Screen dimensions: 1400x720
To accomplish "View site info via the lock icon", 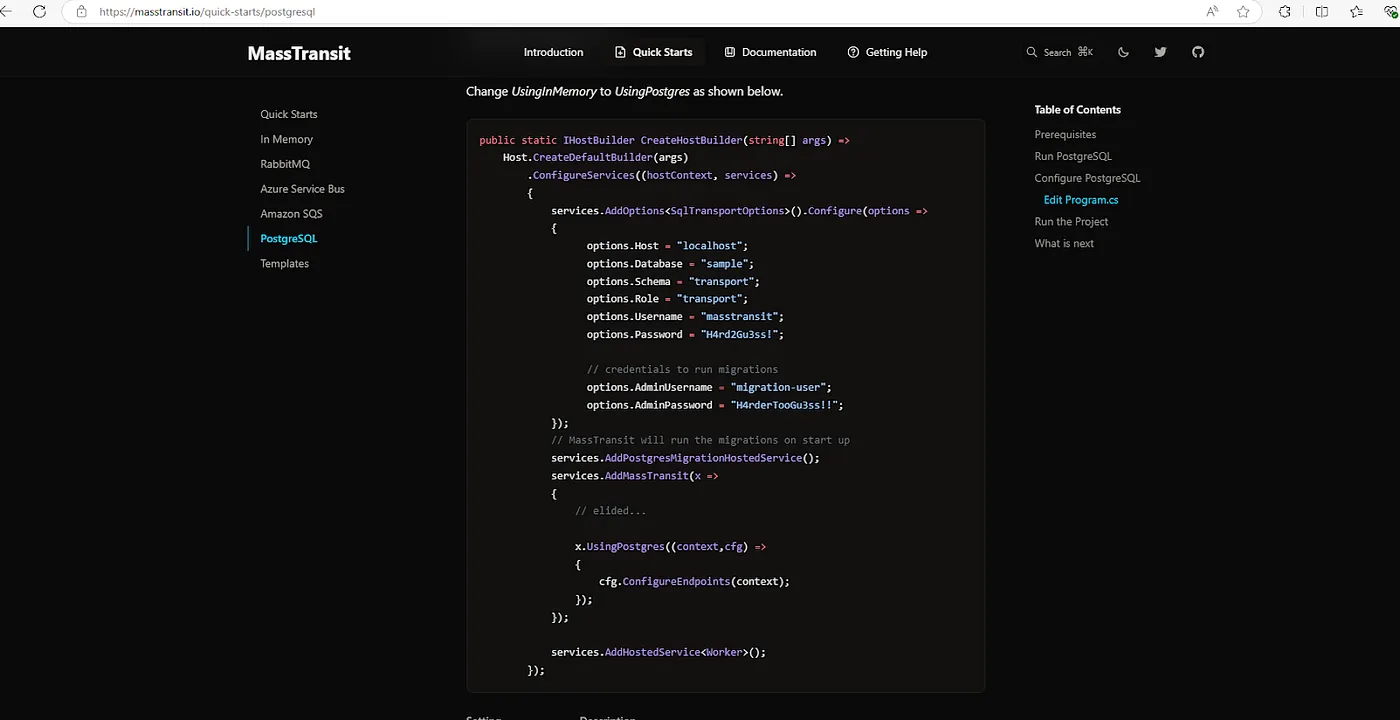I will (82, 12).
